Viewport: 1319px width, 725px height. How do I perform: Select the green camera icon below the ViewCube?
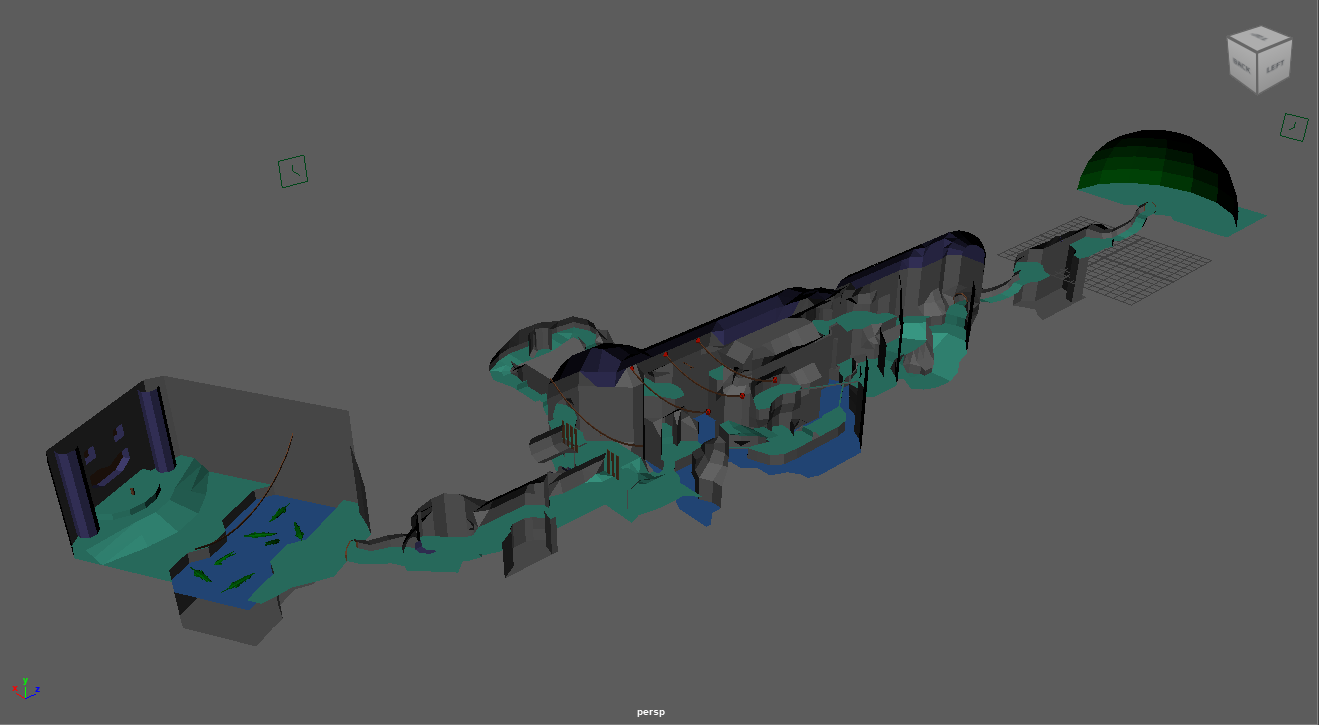click(x=1294, y=127)
